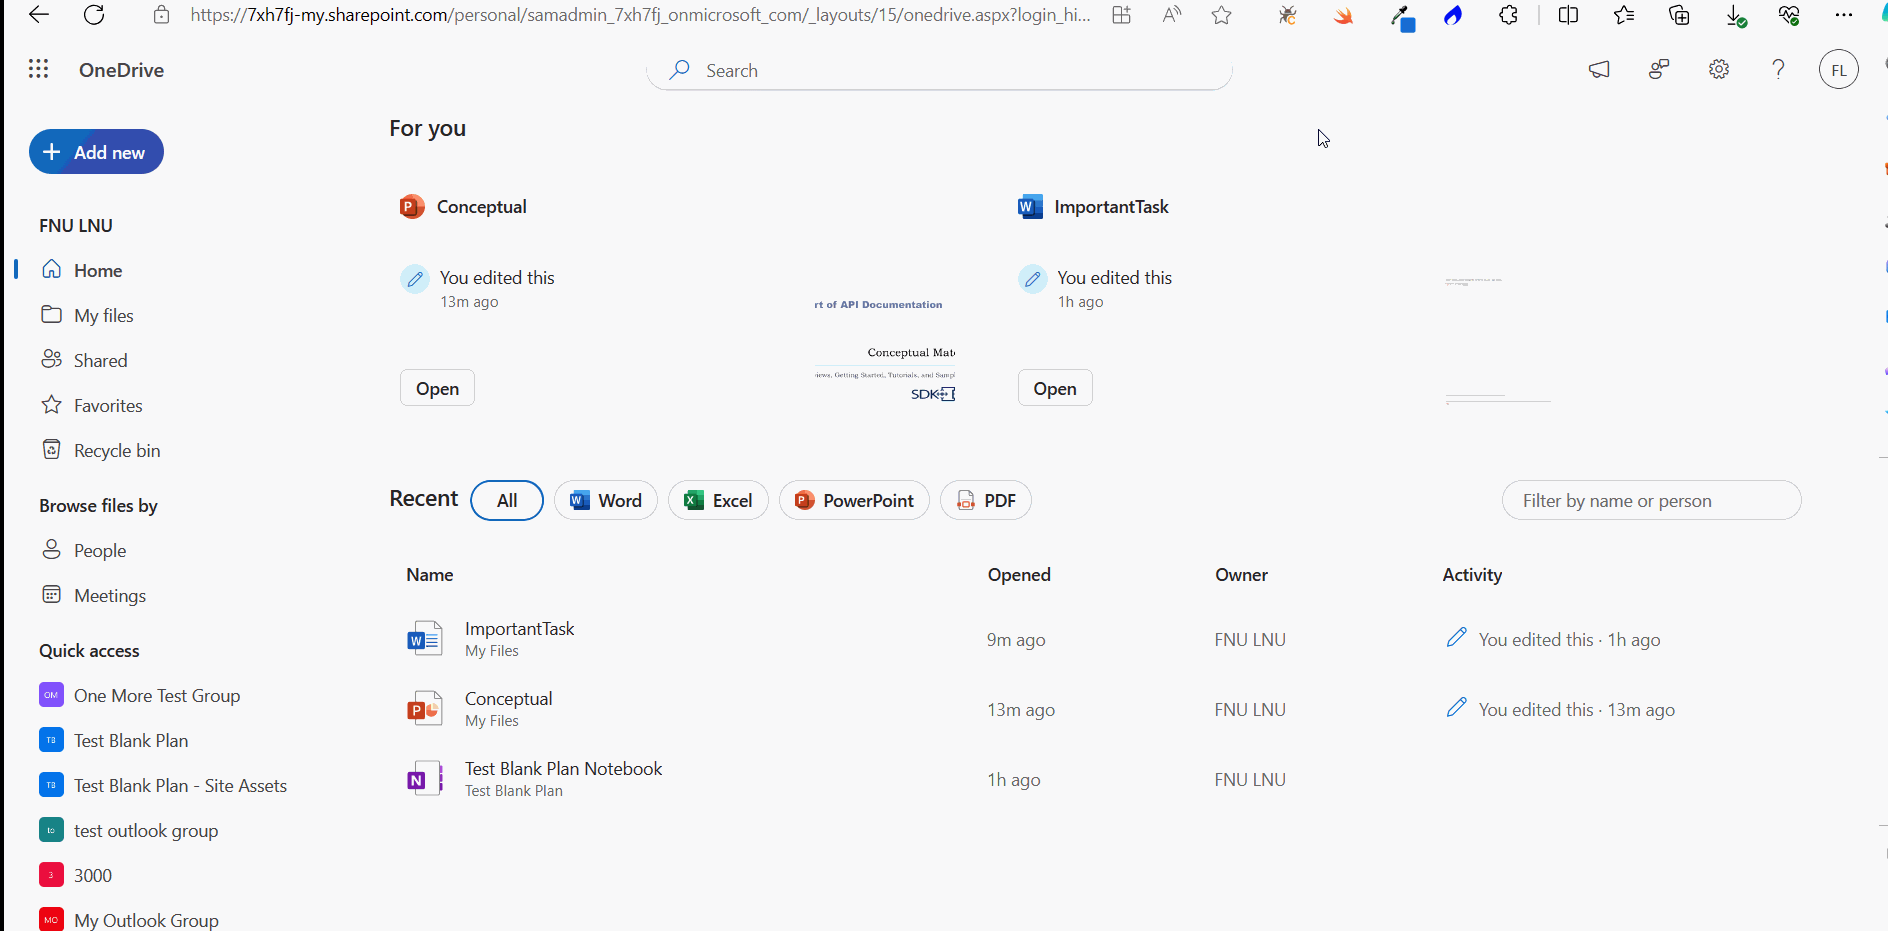Sort by the Opened column header
Viewport: 1888px width, 931px height.
tap(1019, 575)
